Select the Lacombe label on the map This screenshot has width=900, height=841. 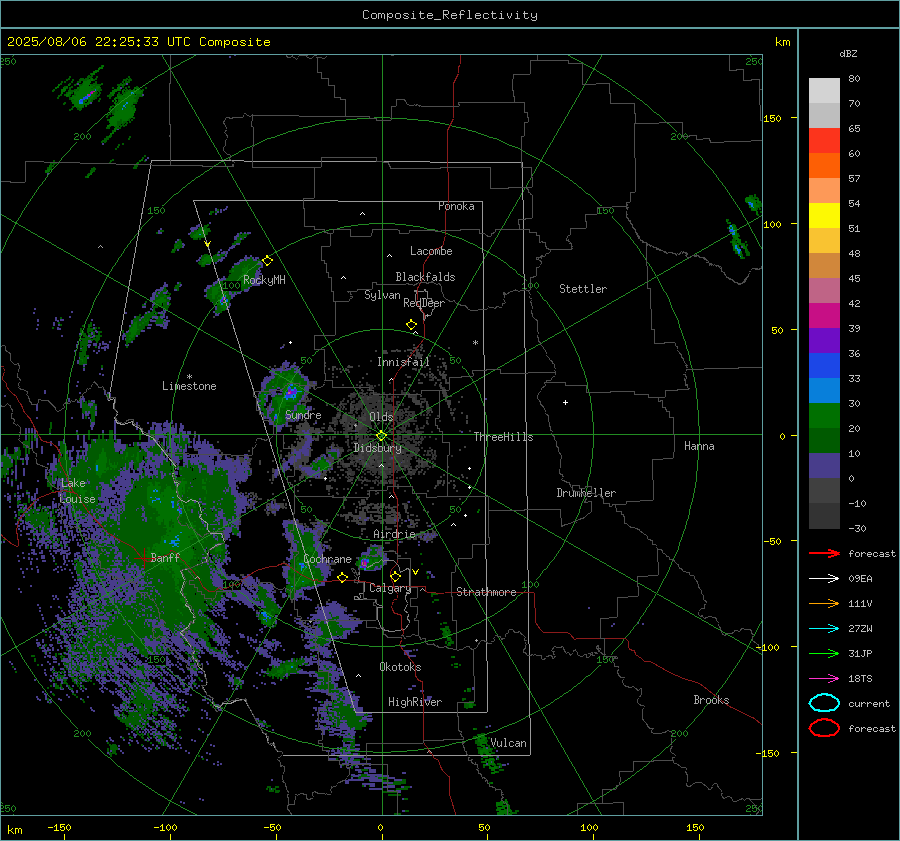pos(431,251)
